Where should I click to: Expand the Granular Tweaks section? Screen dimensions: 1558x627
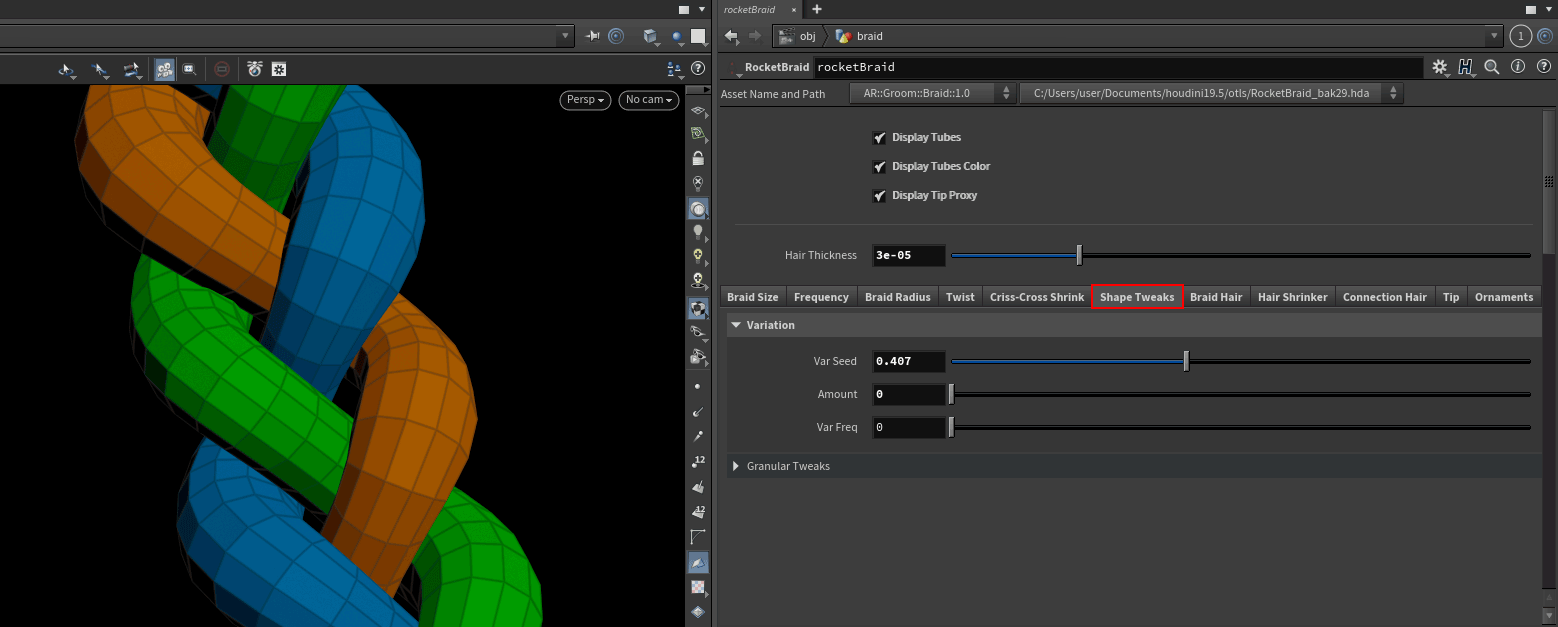click(x=736, y=466)
